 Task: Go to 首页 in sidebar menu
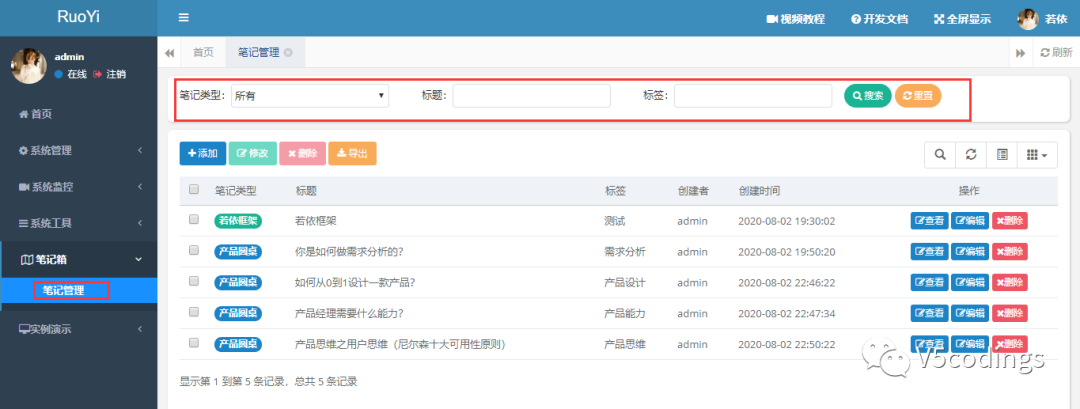click(35, 114)
